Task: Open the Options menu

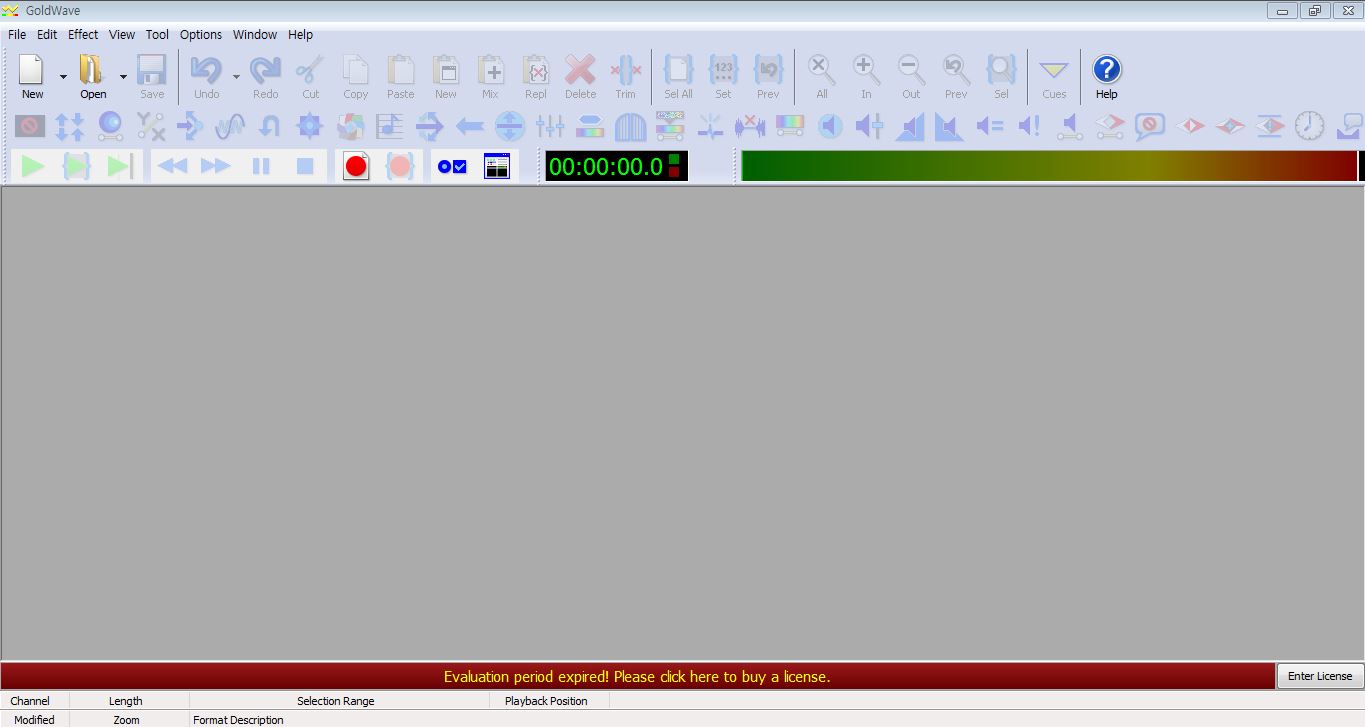Action: click(x=201, y=34)
